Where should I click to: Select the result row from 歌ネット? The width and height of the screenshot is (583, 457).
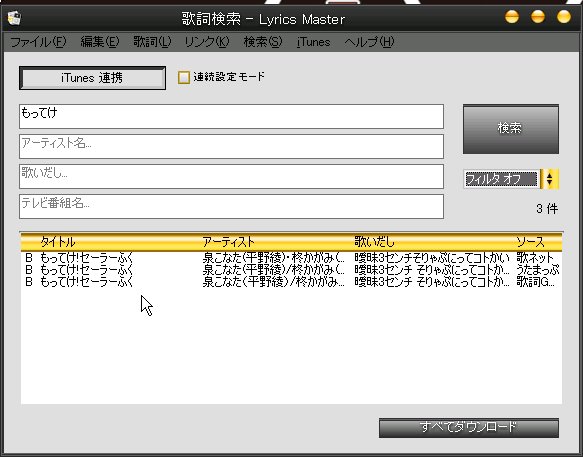point(291,258)
